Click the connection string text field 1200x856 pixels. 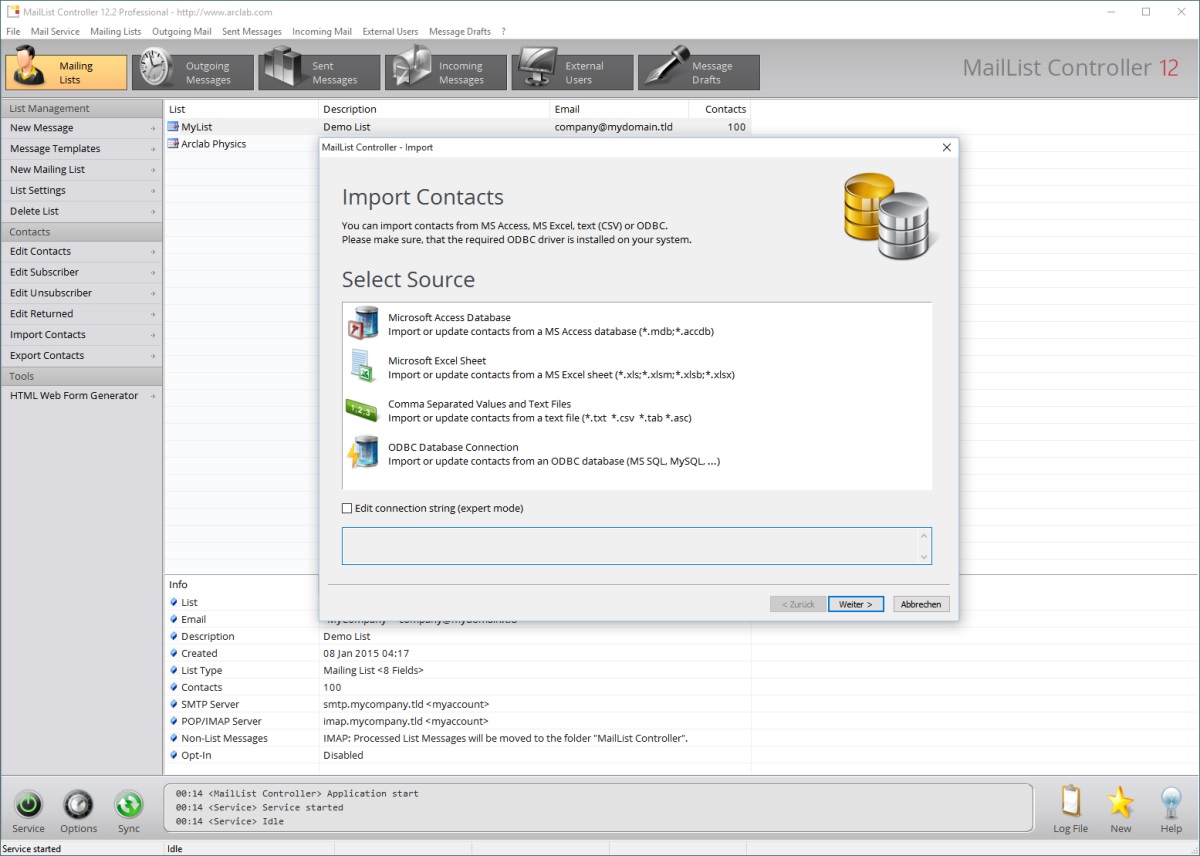636,546
